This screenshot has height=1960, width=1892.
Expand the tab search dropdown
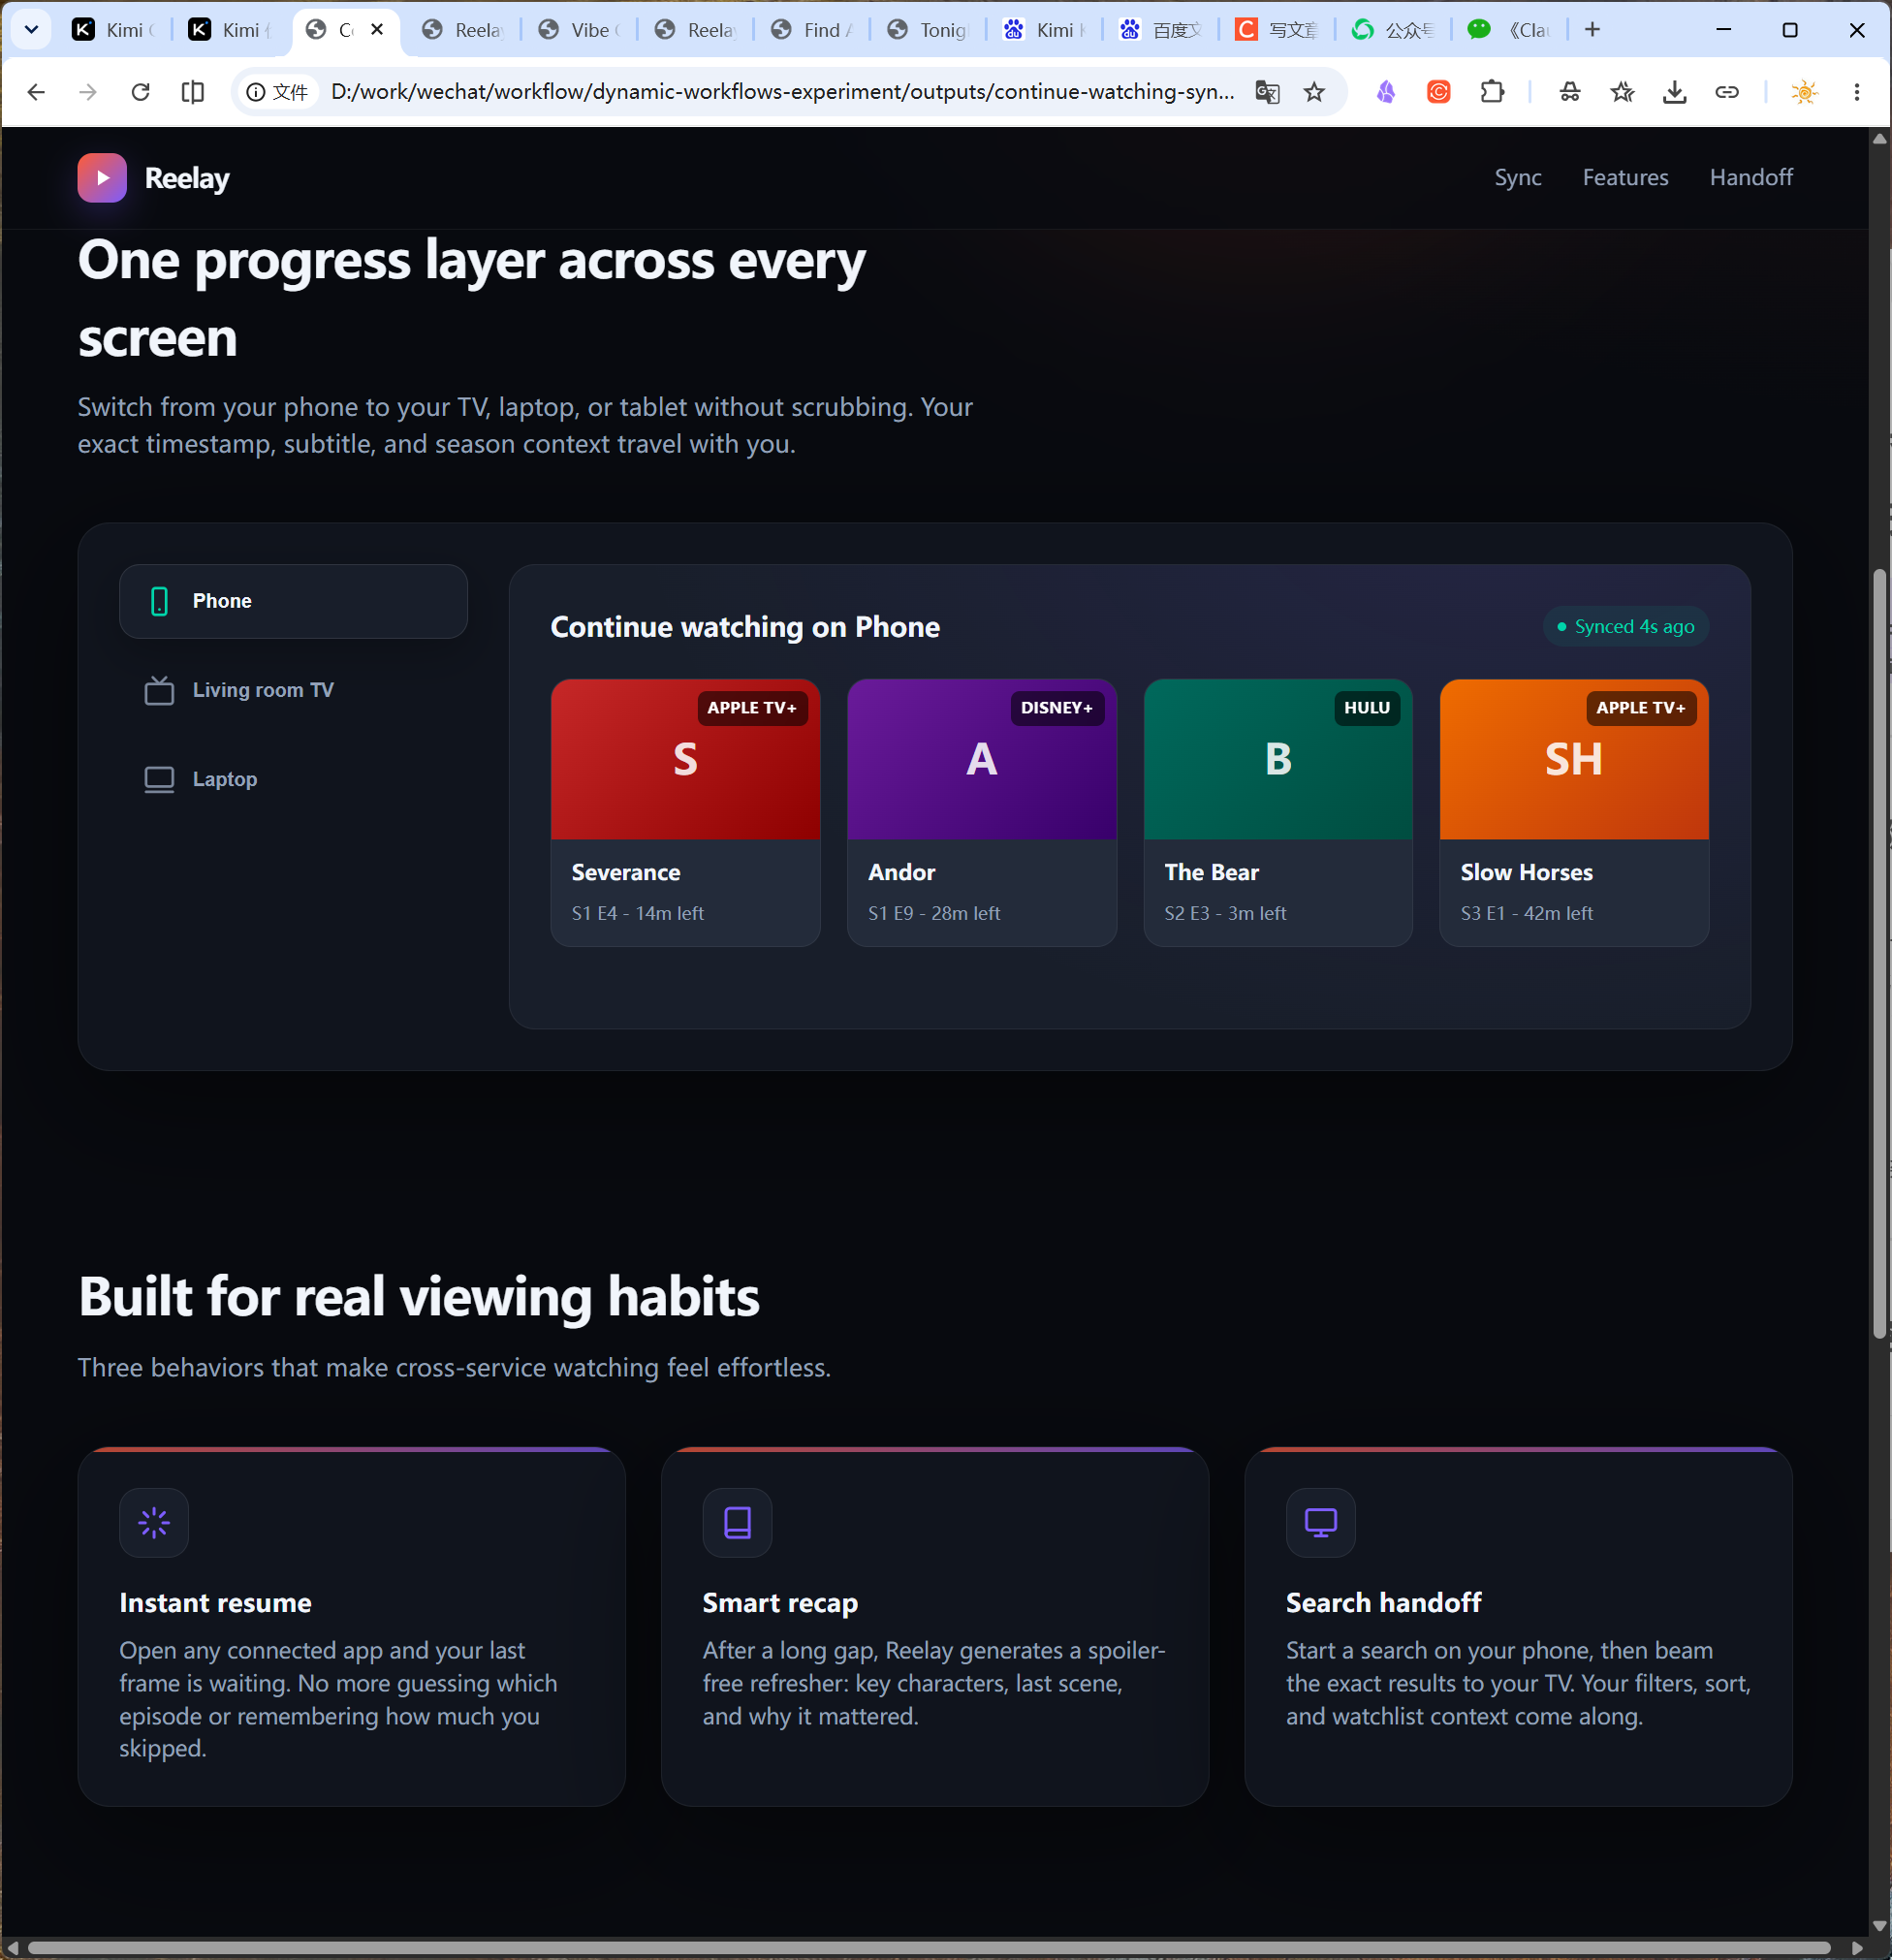click(31, 30)
